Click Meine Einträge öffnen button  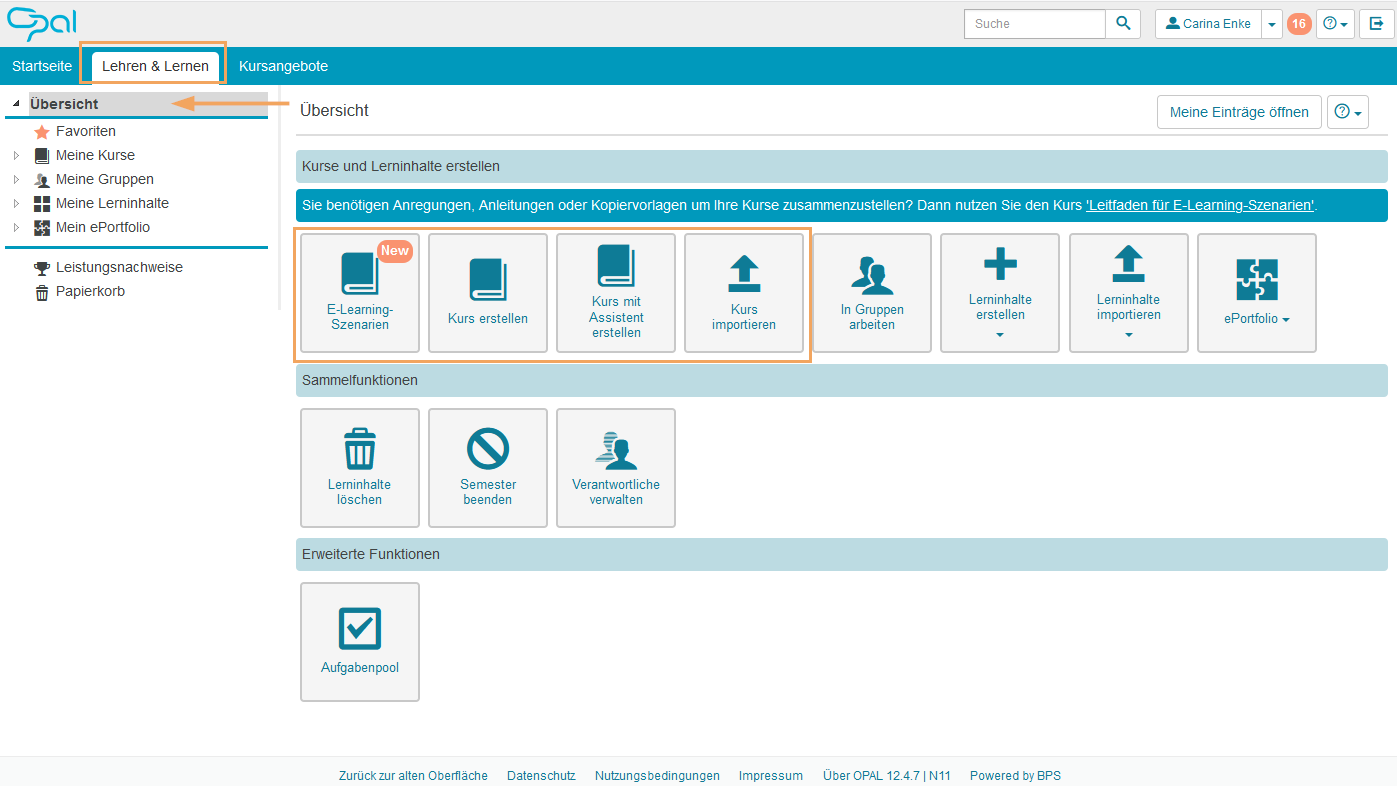[1239, 112]
